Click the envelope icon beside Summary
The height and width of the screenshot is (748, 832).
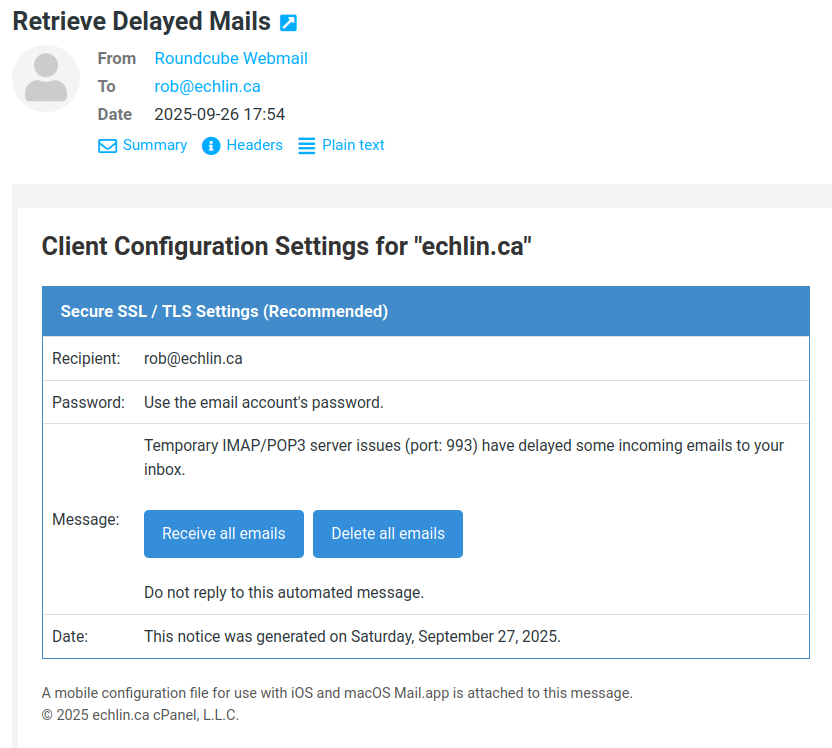[x=107, y=146]
